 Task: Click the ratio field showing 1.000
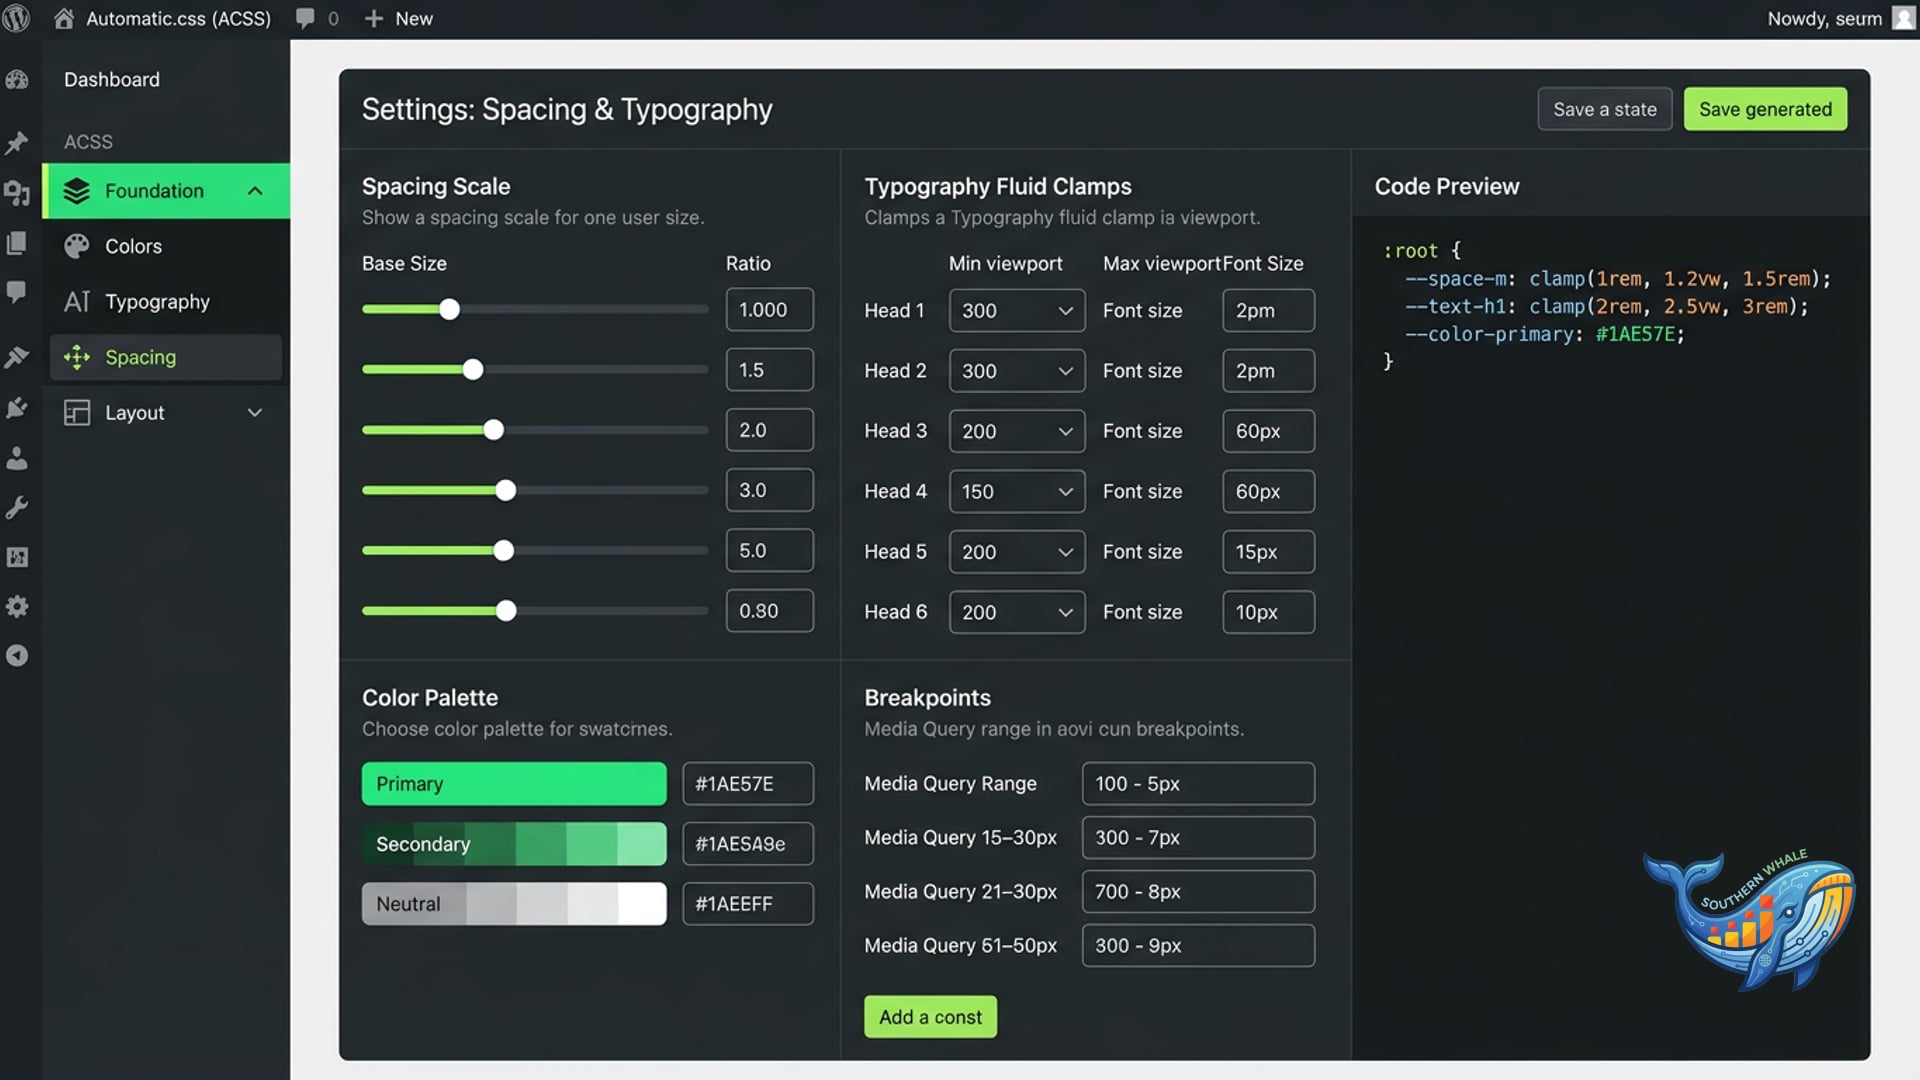point(770,310)
